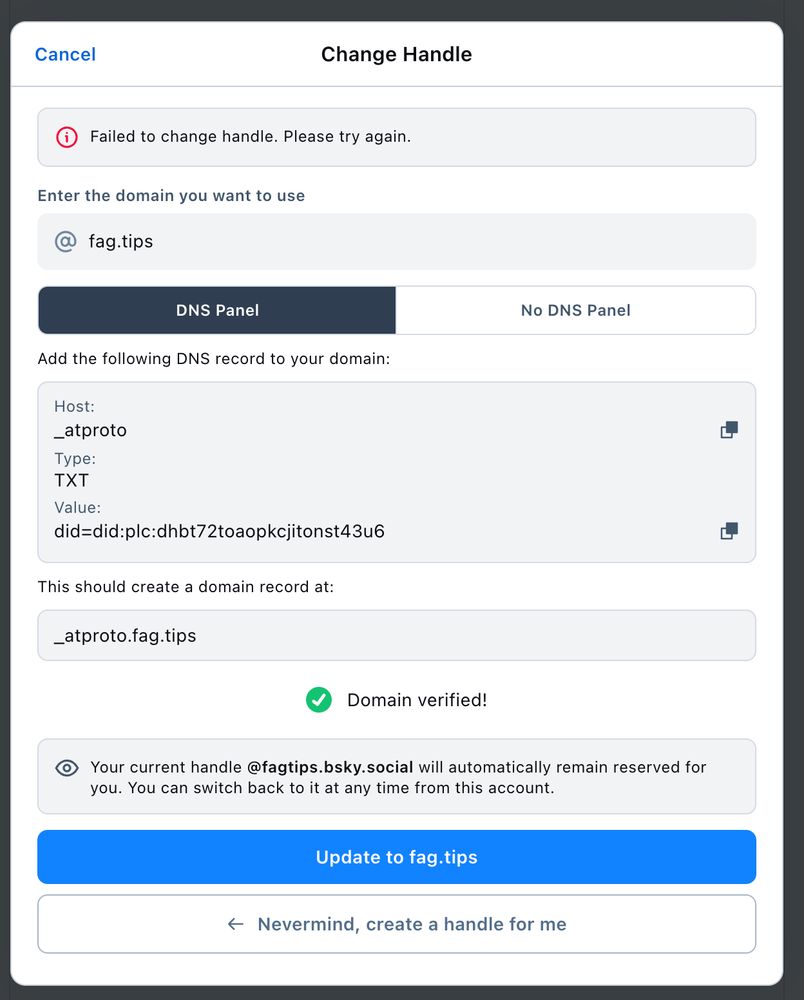Image resolution: width=804 pixels, height=1000 pixels.
Task: Click the green domain verified checkmark
Action: [319, 700]
